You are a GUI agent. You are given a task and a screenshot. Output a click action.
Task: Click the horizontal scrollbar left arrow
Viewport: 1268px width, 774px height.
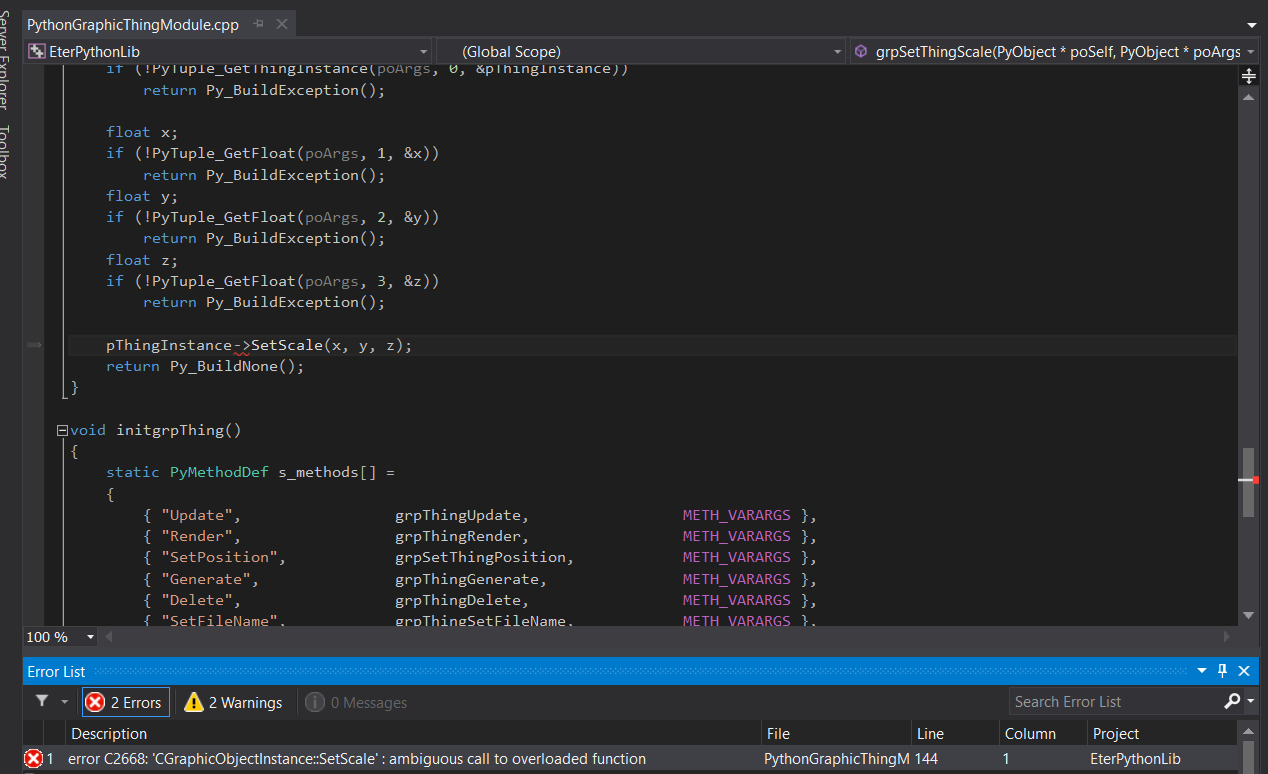pos(109,637)
